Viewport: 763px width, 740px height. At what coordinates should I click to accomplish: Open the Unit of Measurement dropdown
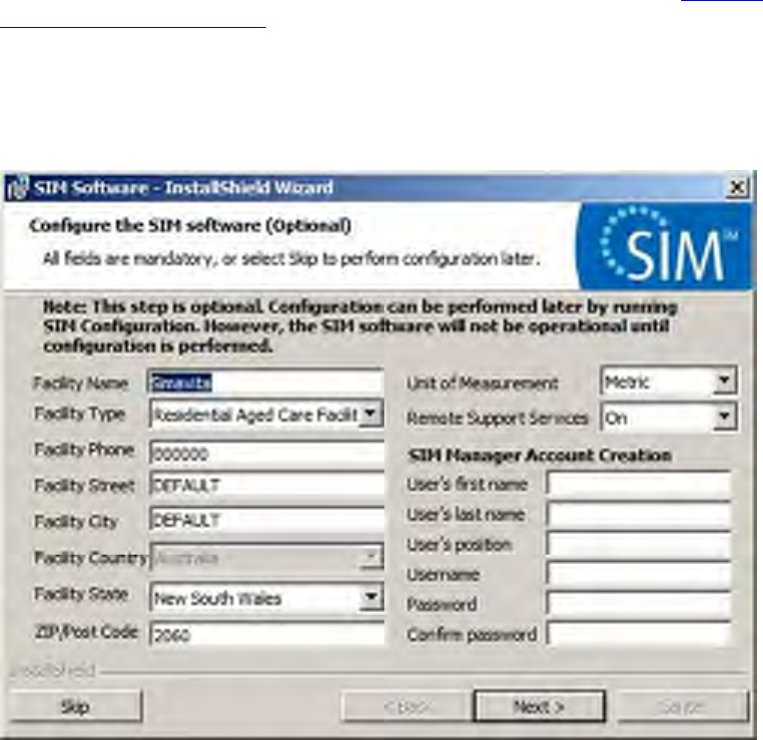pos(725,381)
